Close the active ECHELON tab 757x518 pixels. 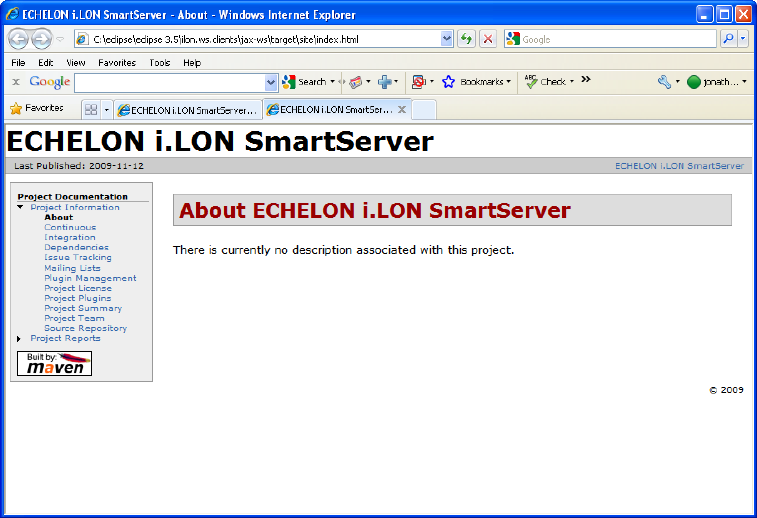401,110
